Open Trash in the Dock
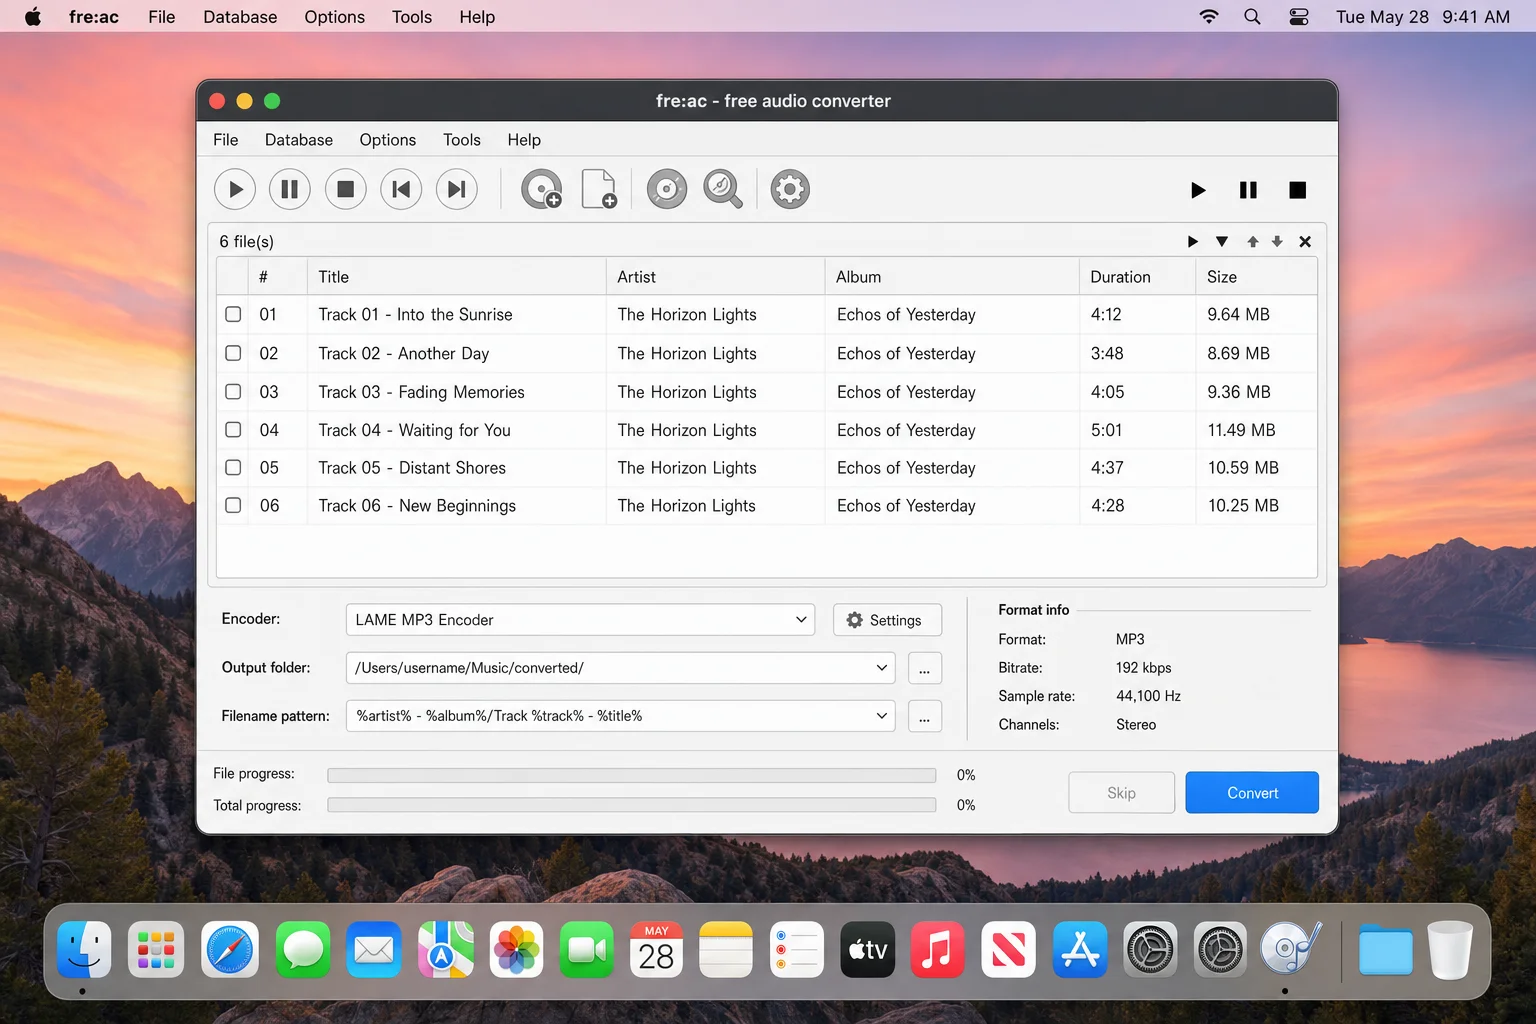This screenshot has height=1024, width=1536. [1450, 950]
